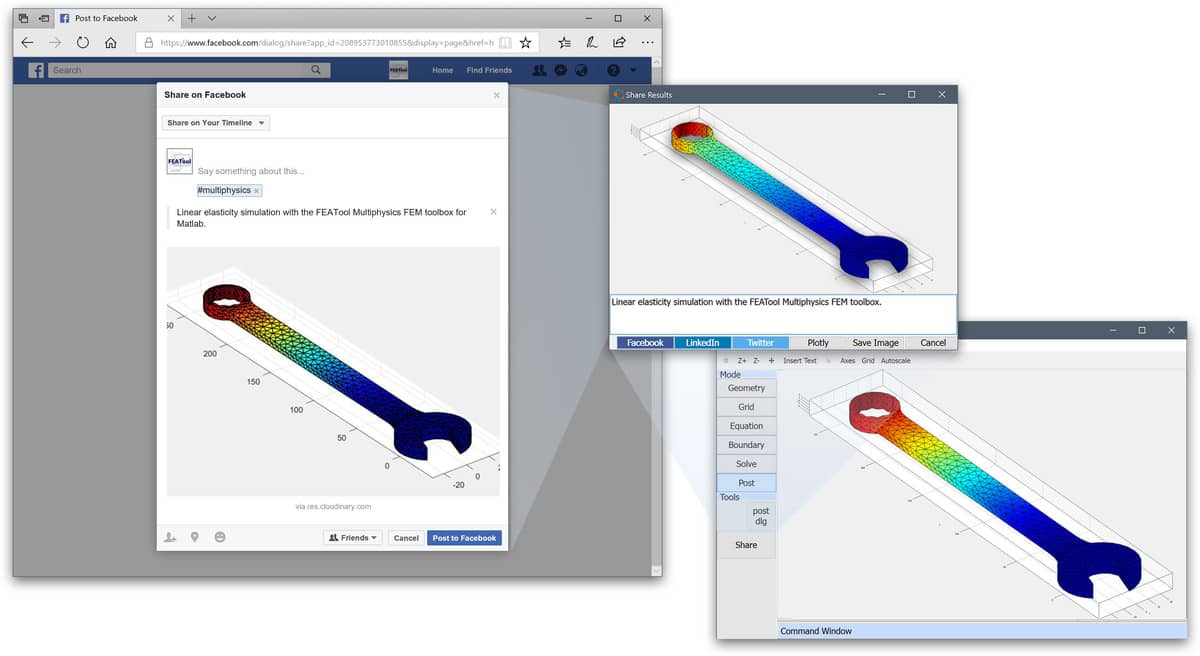Select the Post mode button
Image resolution: width=1200 pixels, height=656 pixels.
tap(746, 483)
